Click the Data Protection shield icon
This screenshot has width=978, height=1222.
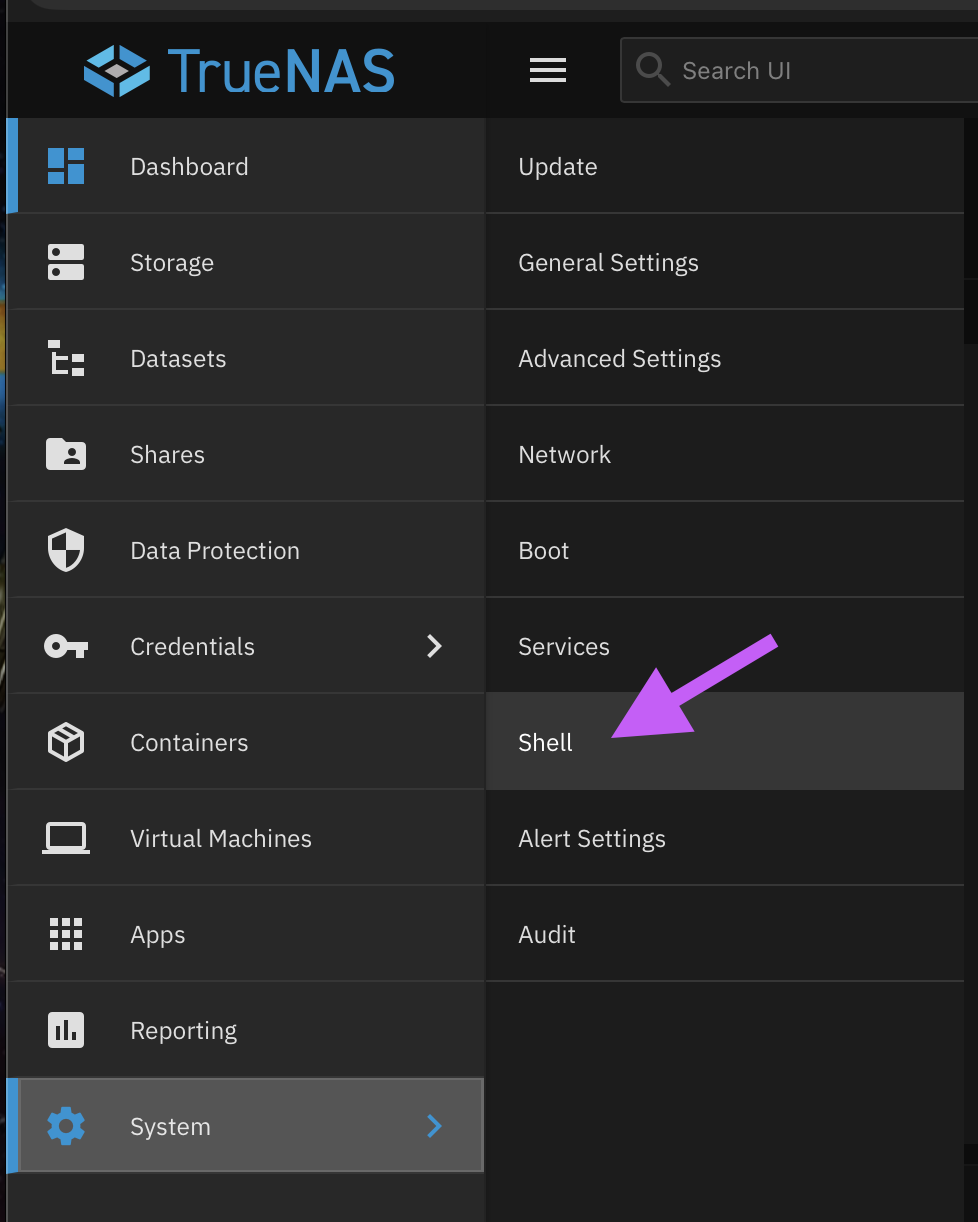coord(66,550)
